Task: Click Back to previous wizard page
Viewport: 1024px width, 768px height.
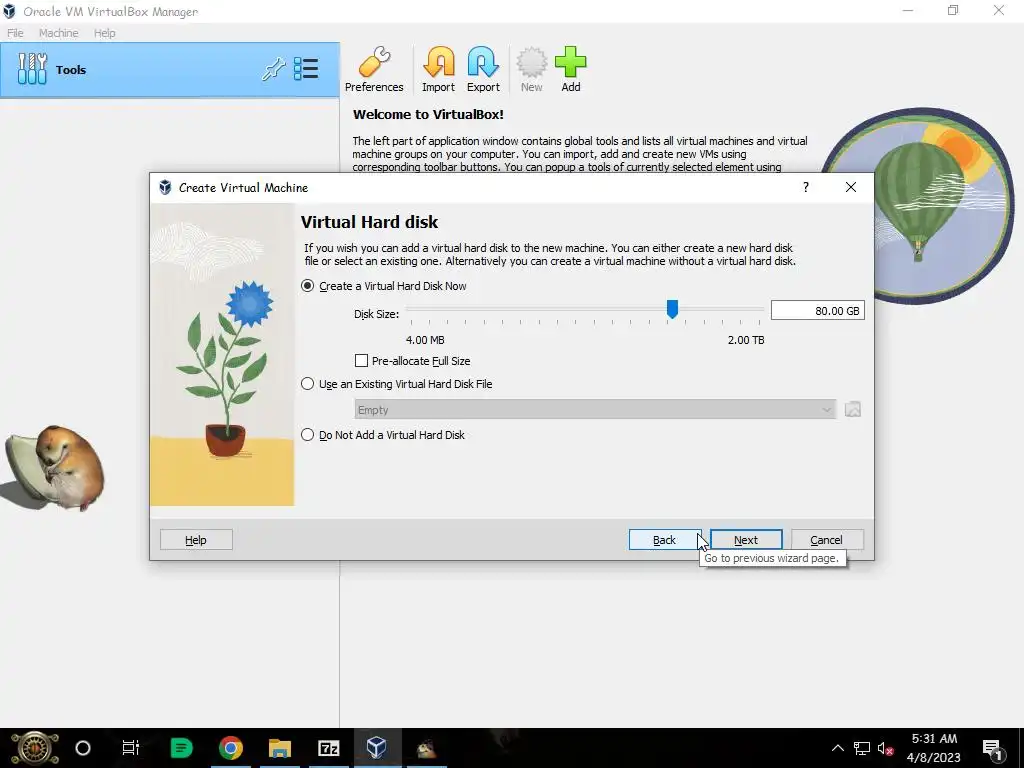Action: click(664, 540)
